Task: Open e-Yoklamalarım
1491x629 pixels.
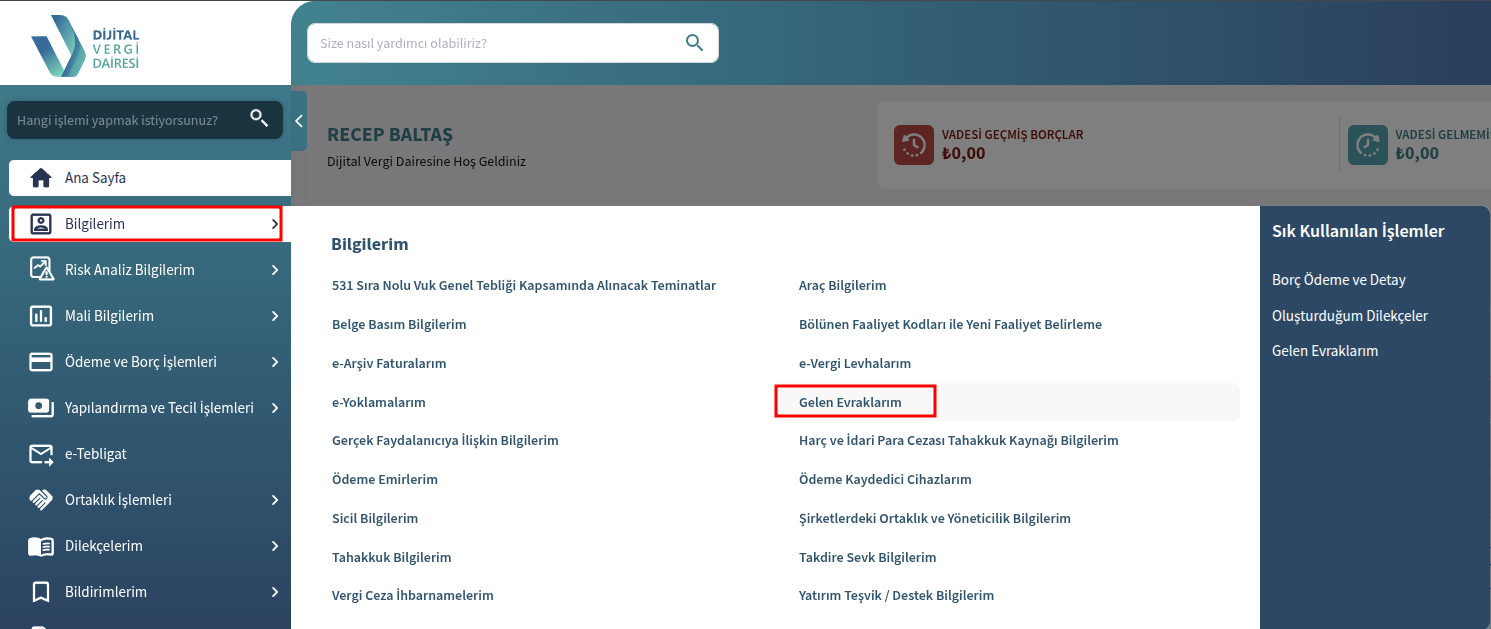Action: click(x=379, y=402)
